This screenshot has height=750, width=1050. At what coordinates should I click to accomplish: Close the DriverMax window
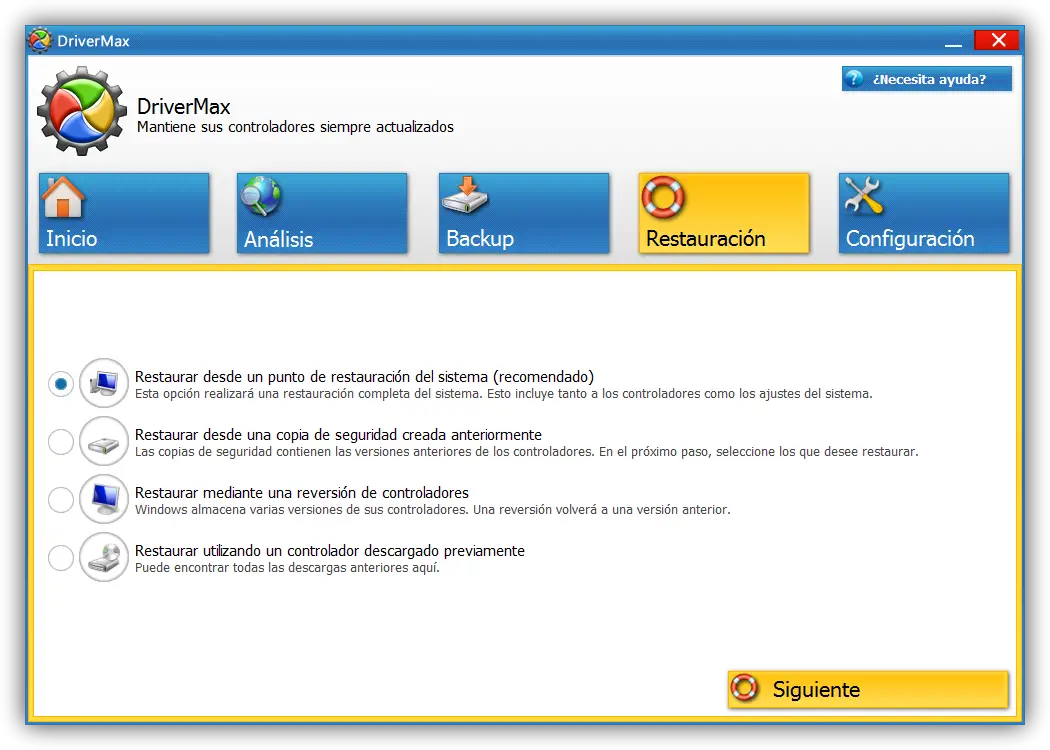click(x=998, y=40)
